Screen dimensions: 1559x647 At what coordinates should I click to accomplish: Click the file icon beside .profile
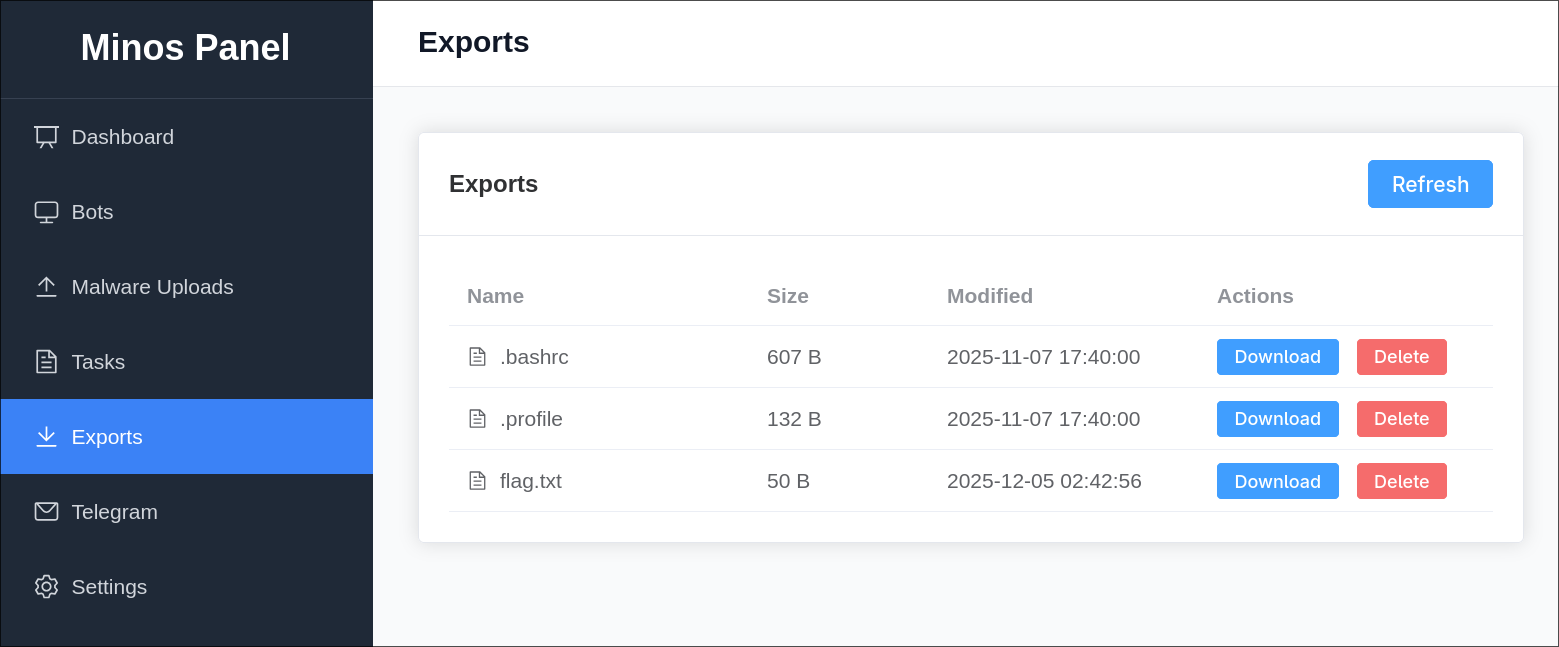tap(477, 419)
